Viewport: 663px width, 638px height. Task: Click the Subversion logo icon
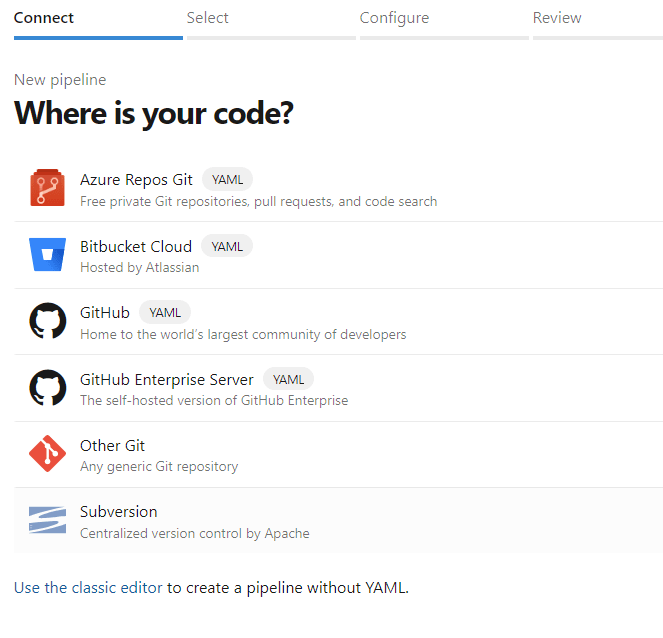tap(47, 520)
